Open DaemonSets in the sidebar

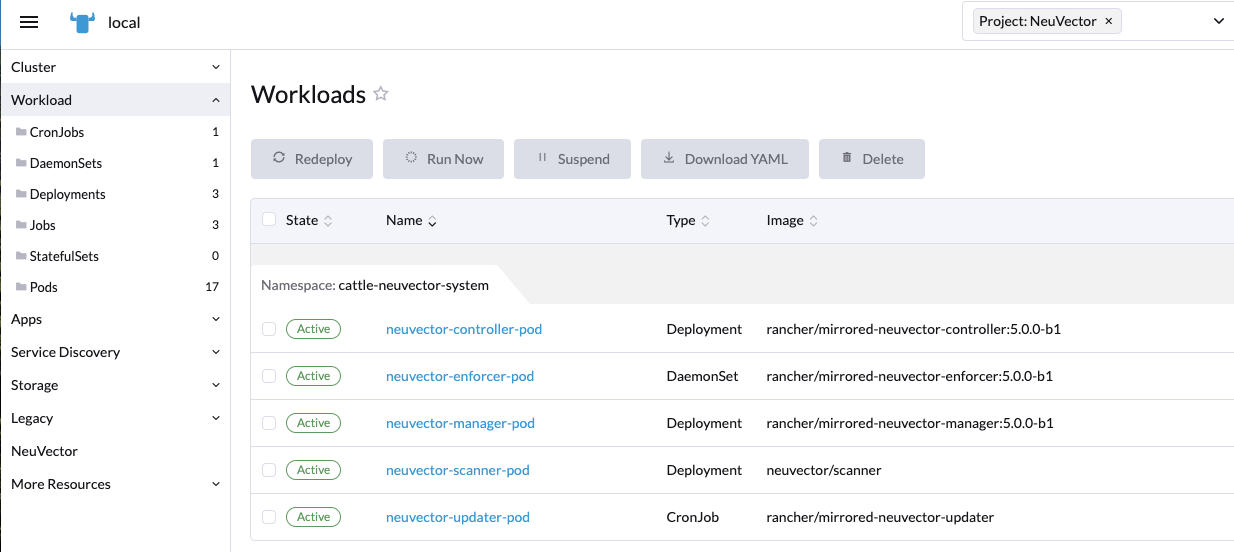(x=66, y=163)
